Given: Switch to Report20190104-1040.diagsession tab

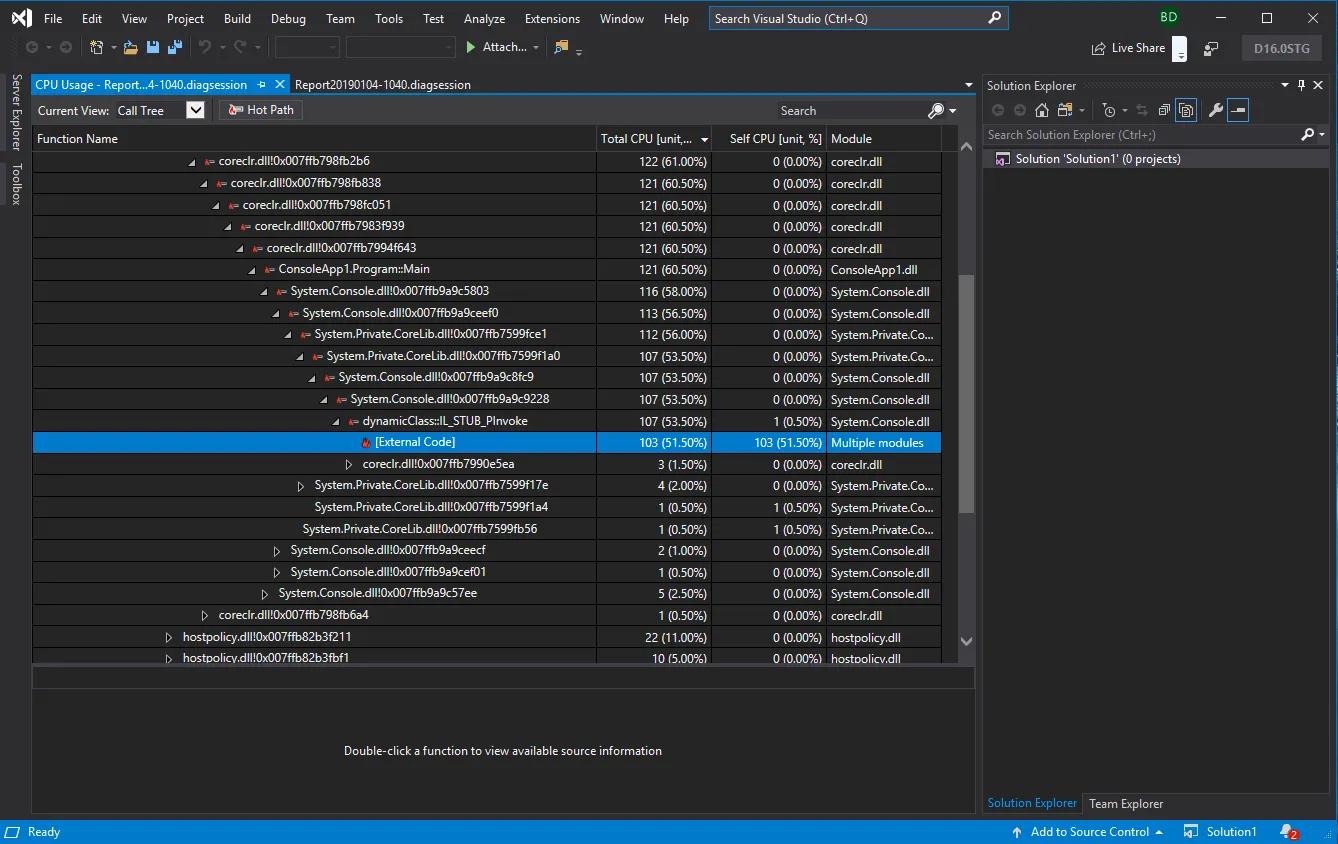Looking at the screenshot, I should click(383, 85).
